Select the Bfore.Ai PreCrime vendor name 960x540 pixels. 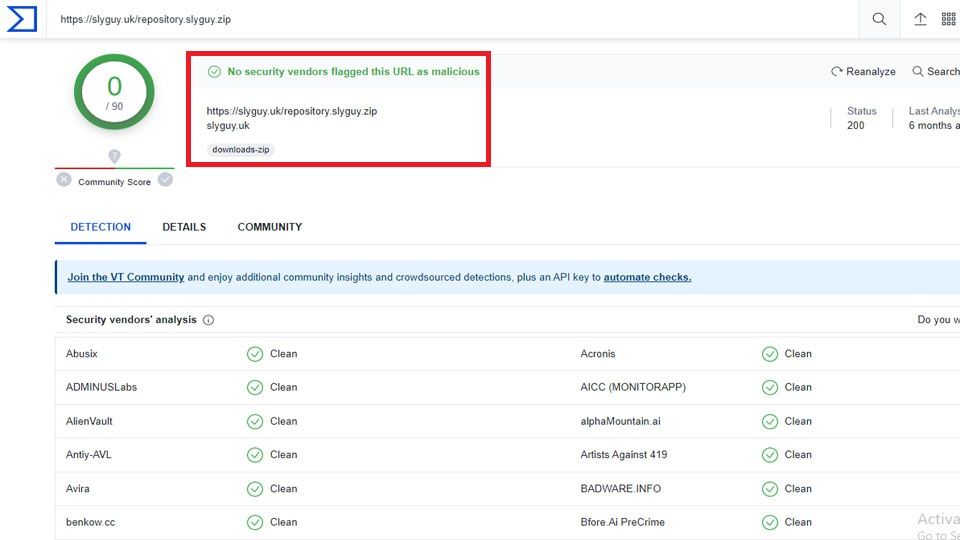point(622,522)
